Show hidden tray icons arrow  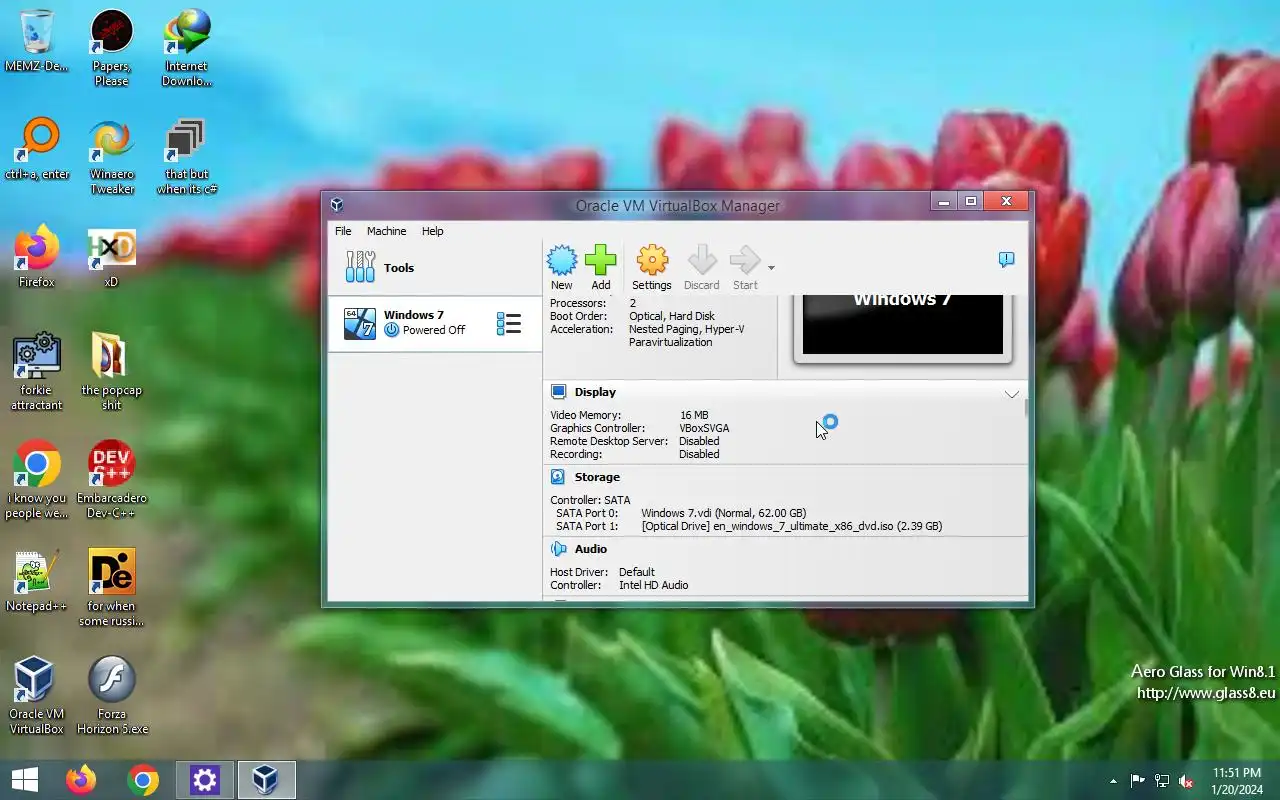click(x=1113, y=781)
